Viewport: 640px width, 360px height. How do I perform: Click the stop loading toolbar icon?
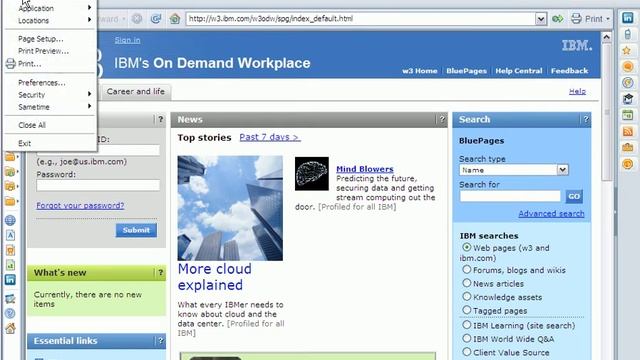137,19
